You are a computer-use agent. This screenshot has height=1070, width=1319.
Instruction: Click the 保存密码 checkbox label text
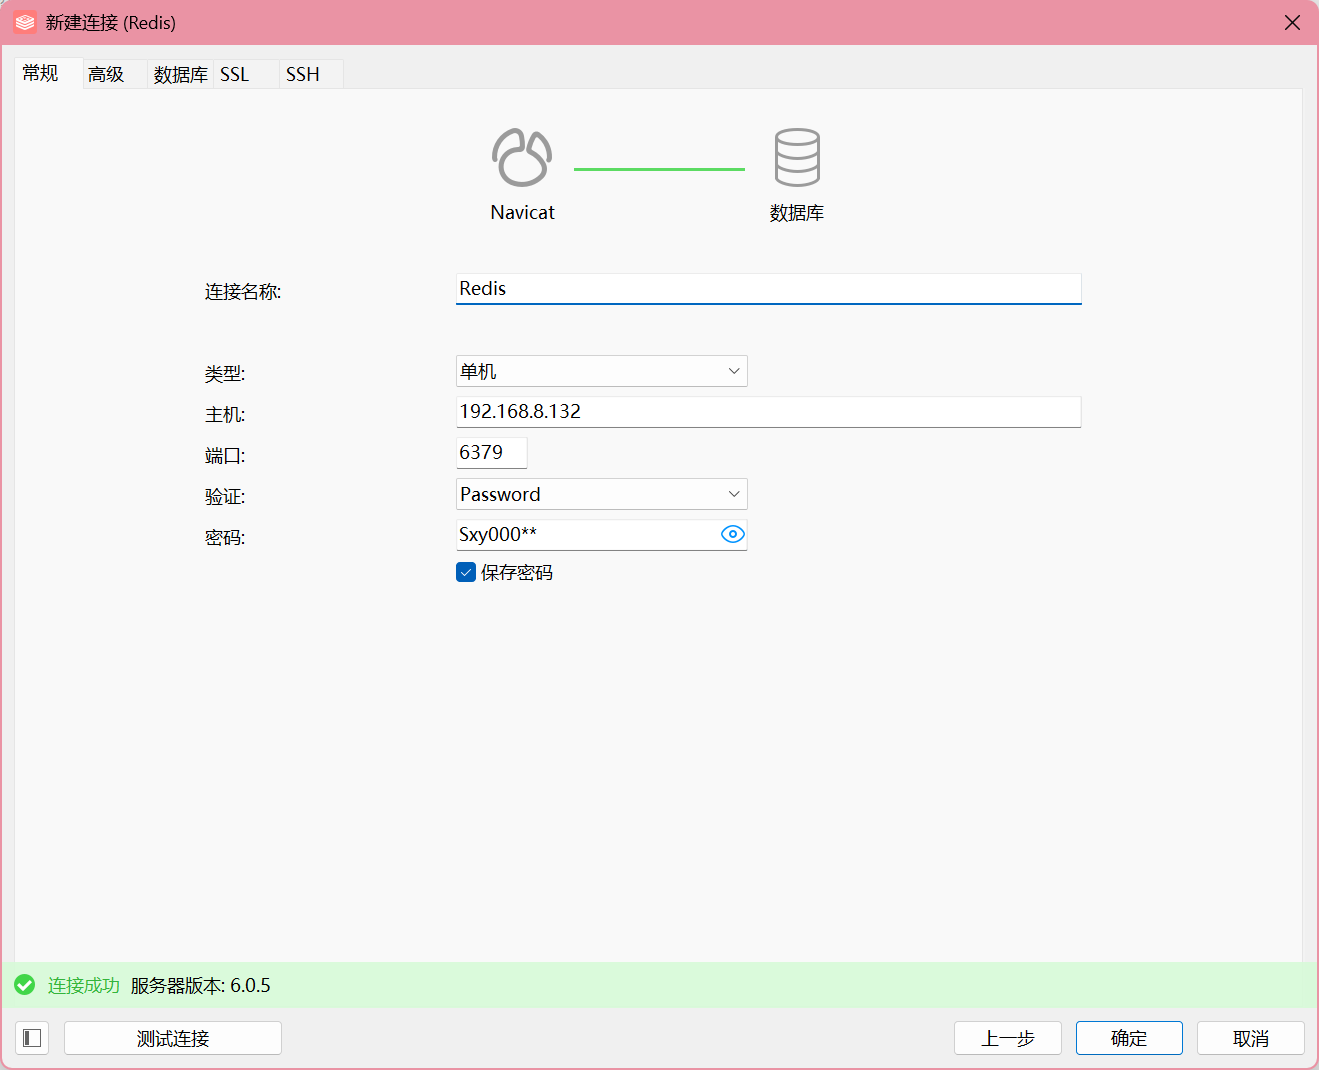(517, 572)
